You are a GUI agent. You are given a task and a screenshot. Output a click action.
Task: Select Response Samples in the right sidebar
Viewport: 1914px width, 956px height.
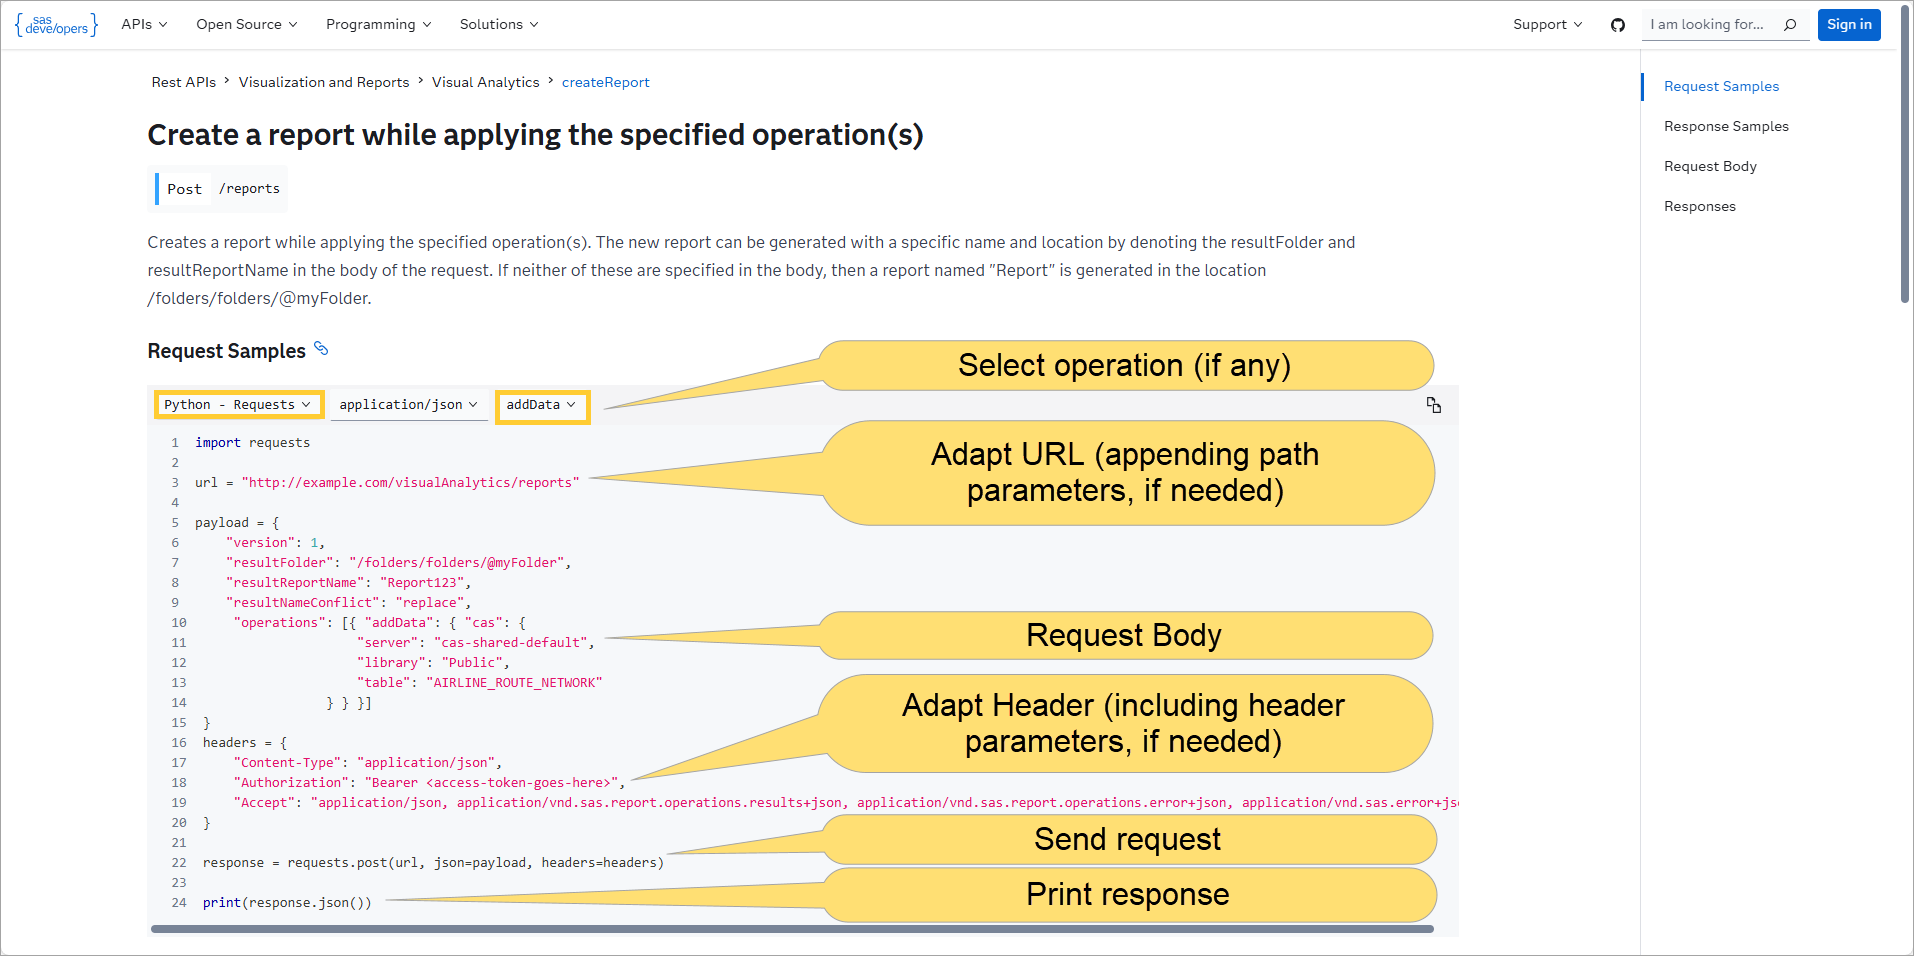(x=1726, y=125)
